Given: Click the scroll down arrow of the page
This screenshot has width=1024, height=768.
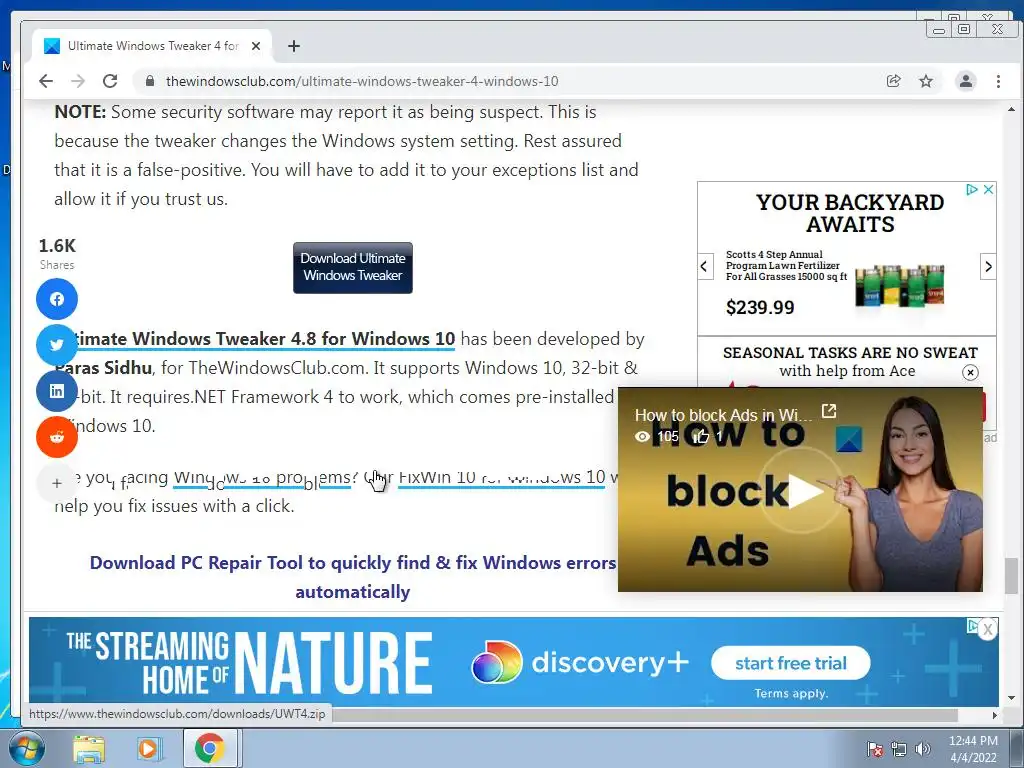Looking at the screenshot, I should tap(1011, 698).
